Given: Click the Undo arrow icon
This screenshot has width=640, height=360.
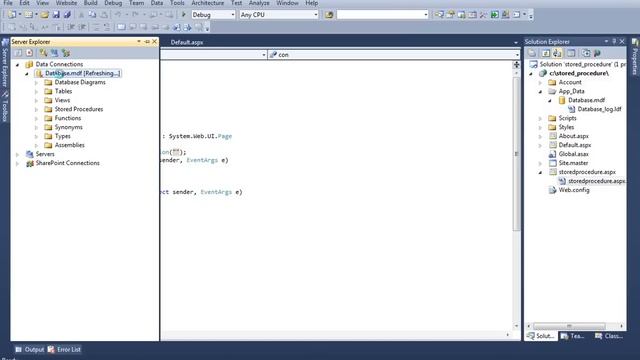Looking at the screenshot, I should [118, 15].
